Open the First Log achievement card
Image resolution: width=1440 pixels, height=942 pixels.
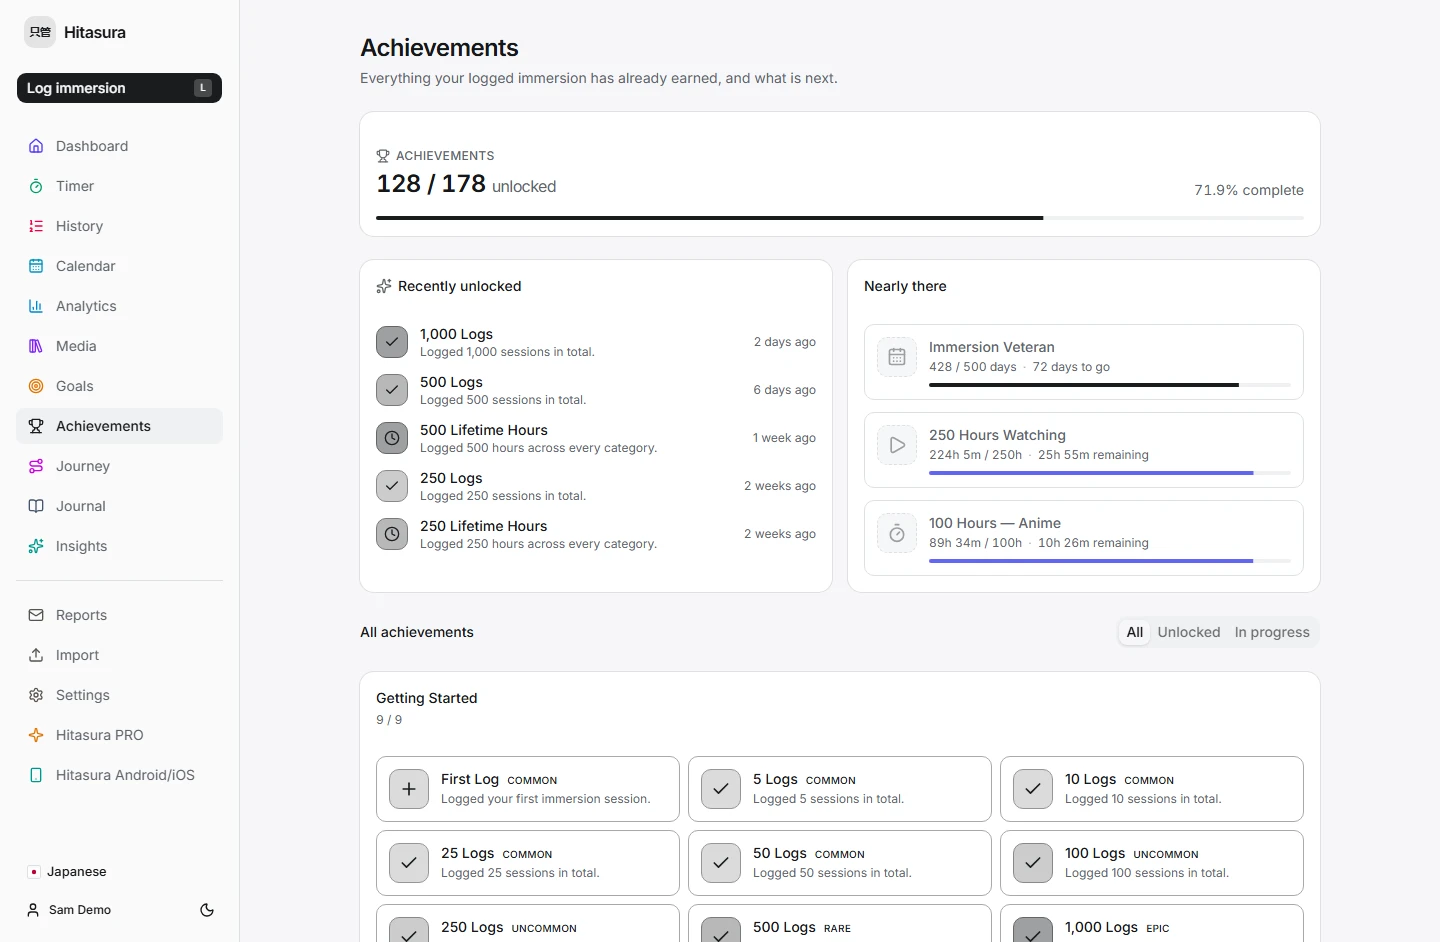pos(528,789)
